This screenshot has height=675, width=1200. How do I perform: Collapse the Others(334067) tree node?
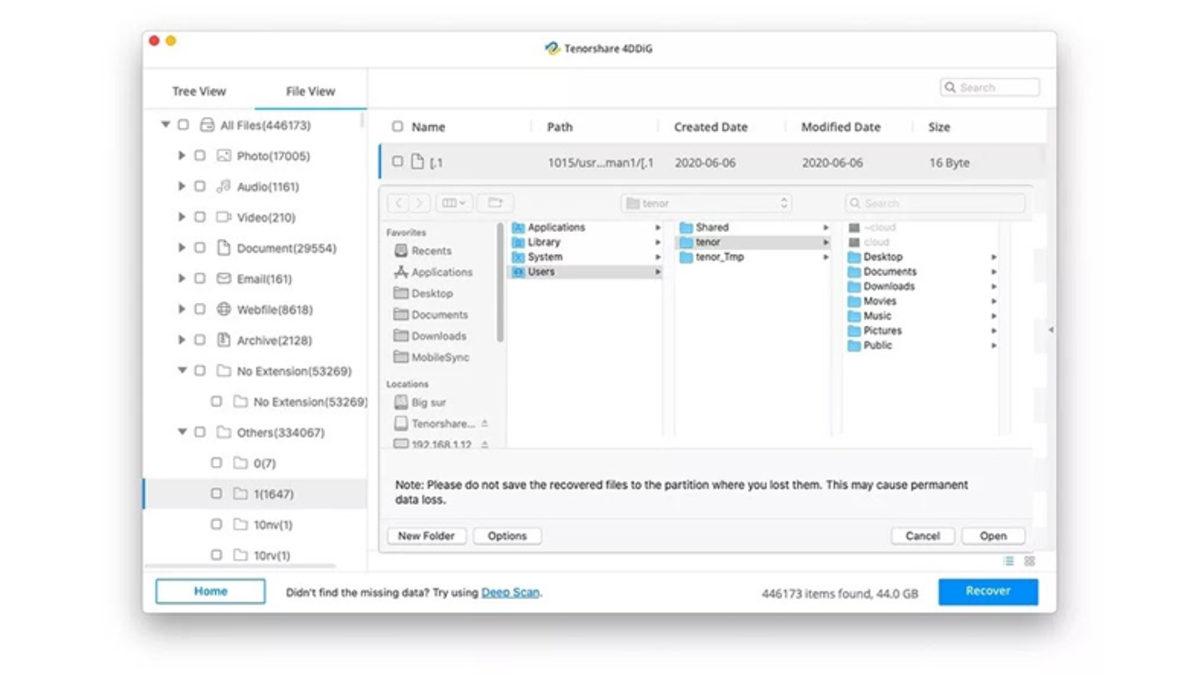point(183,432)
